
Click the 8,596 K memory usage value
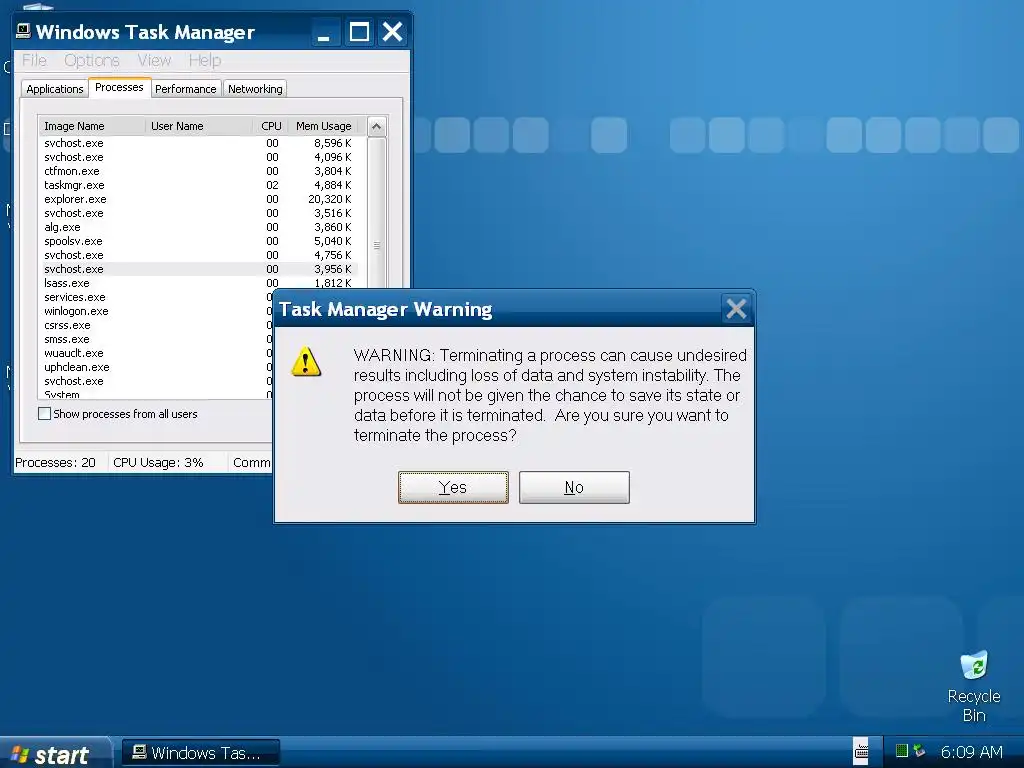point(332,143)
